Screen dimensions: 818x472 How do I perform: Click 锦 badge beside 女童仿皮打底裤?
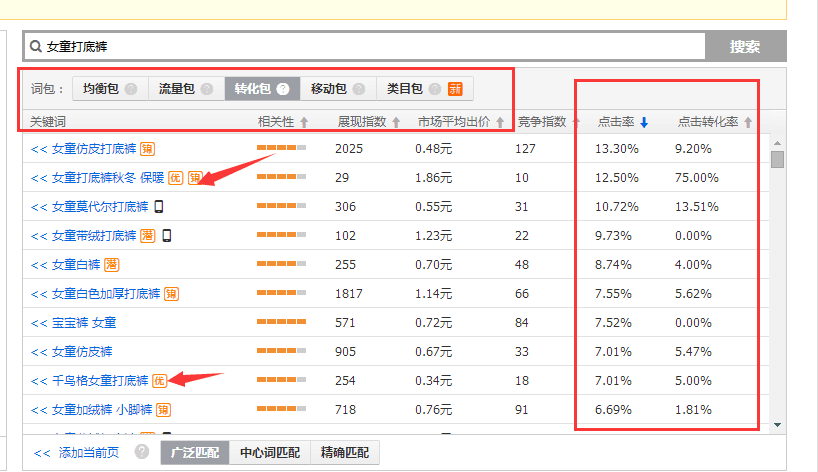[148, 149]
